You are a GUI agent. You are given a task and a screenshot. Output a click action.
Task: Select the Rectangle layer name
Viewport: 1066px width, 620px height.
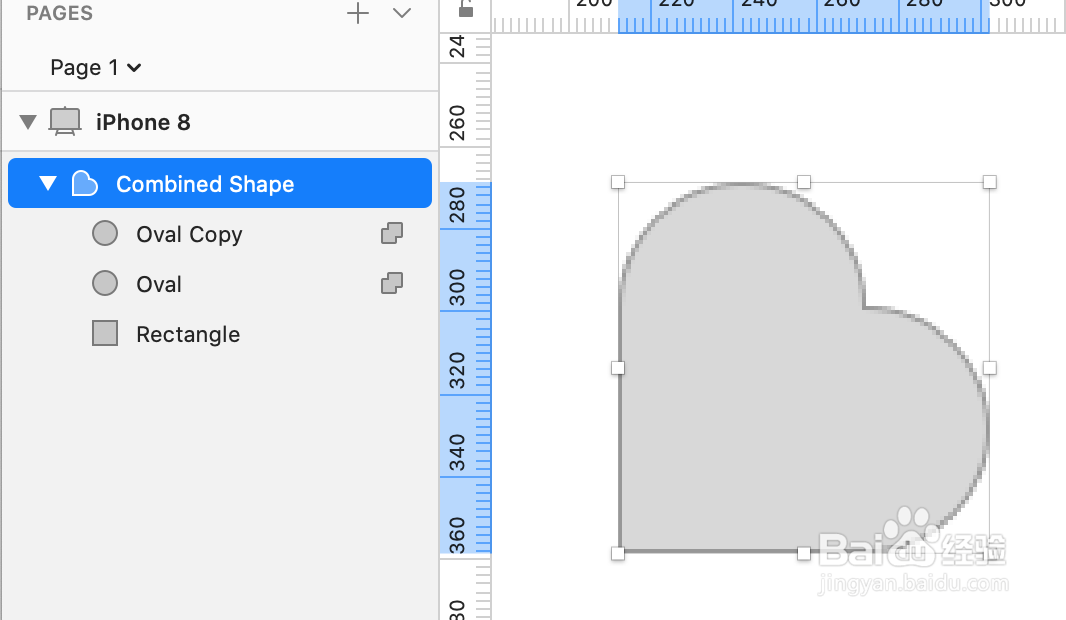coord(188,334)
